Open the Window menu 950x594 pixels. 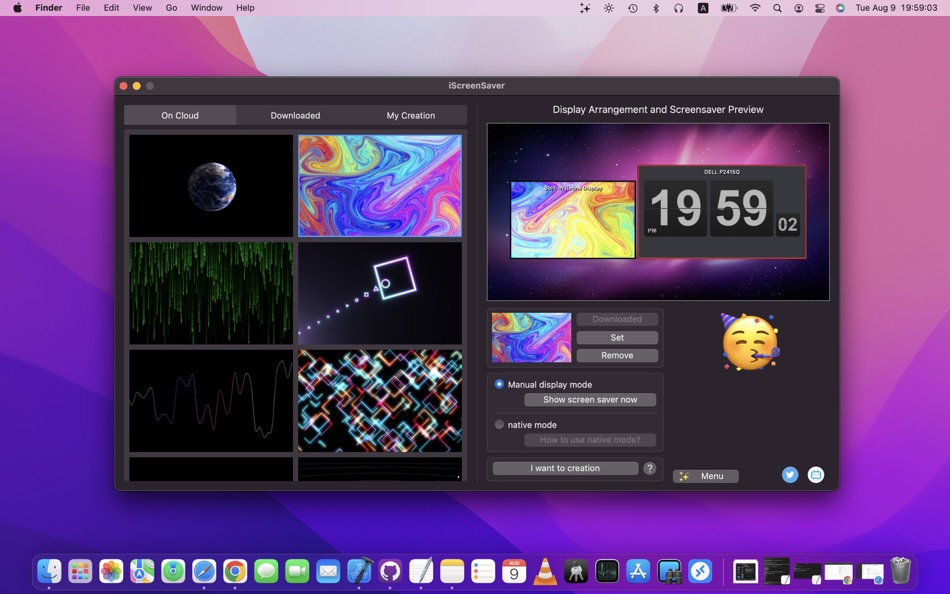(x=206, y=8)
